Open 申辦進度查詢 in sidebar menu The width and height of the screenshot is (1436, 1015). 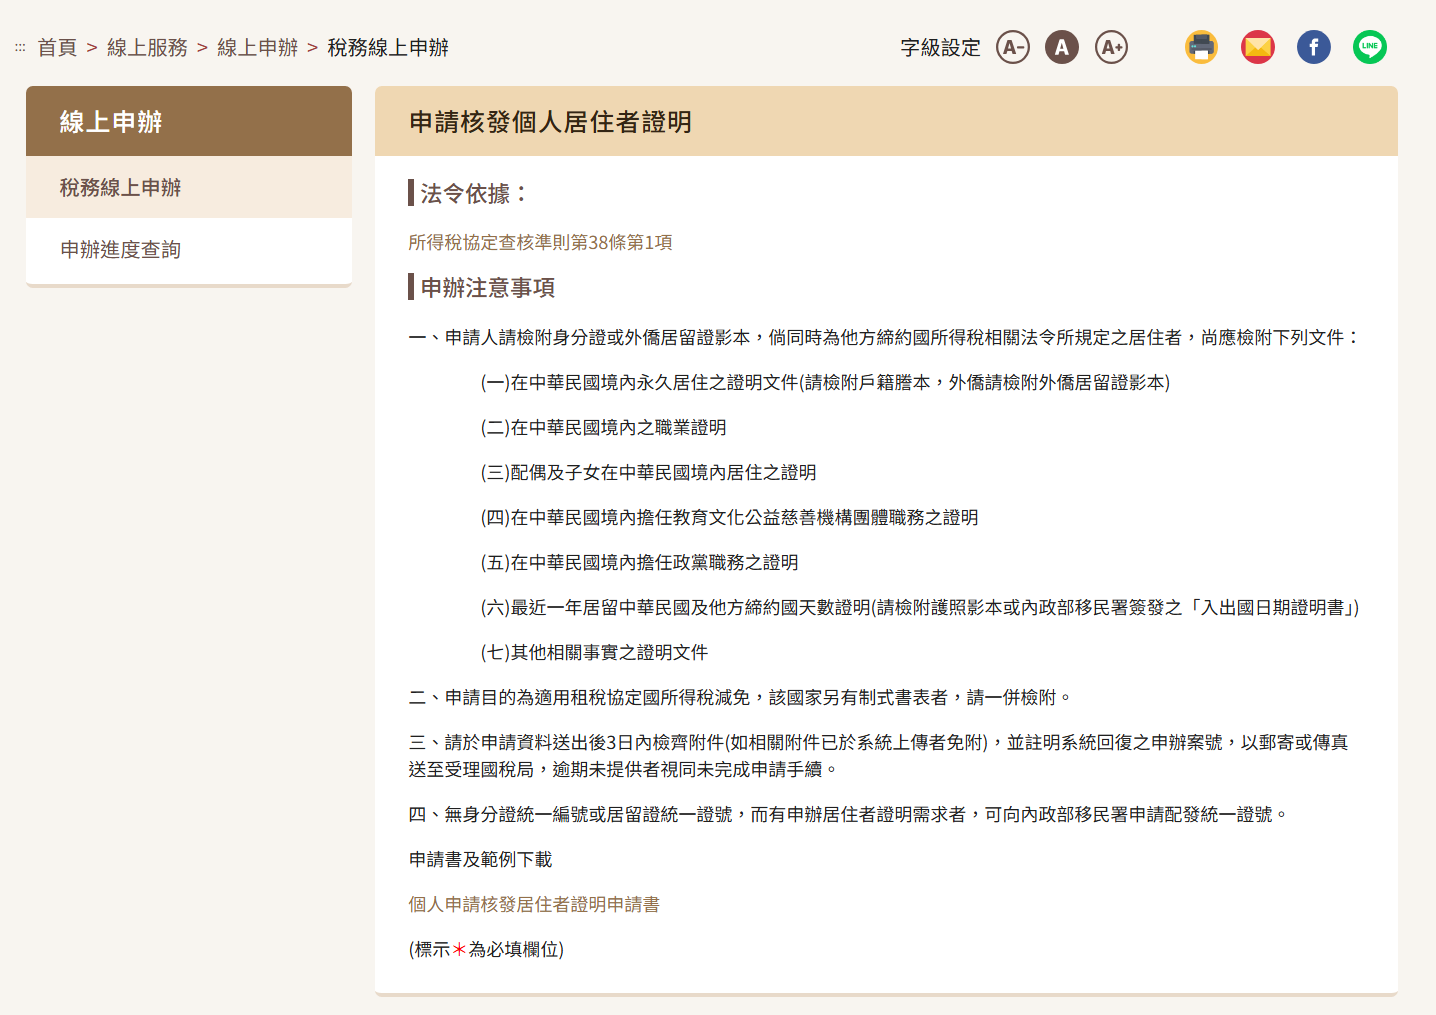click(x=189, y=249)
